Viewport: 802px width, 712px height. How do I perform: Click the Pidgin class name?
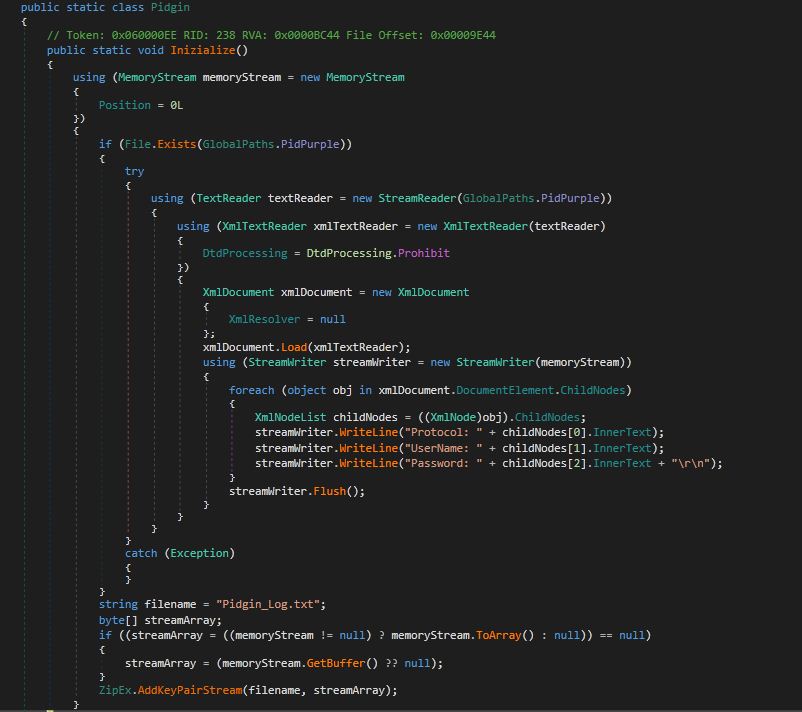point(170,7)
